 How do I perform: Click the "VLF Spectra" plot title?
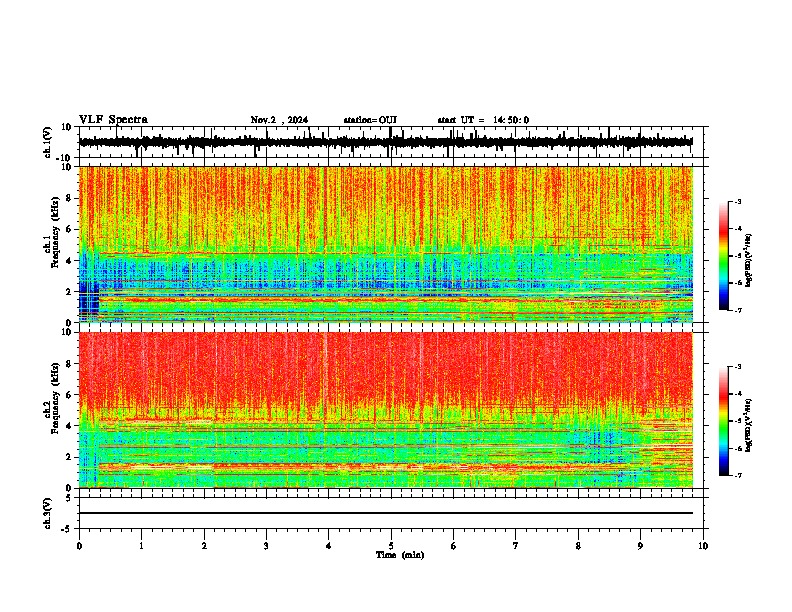(113, 120)
